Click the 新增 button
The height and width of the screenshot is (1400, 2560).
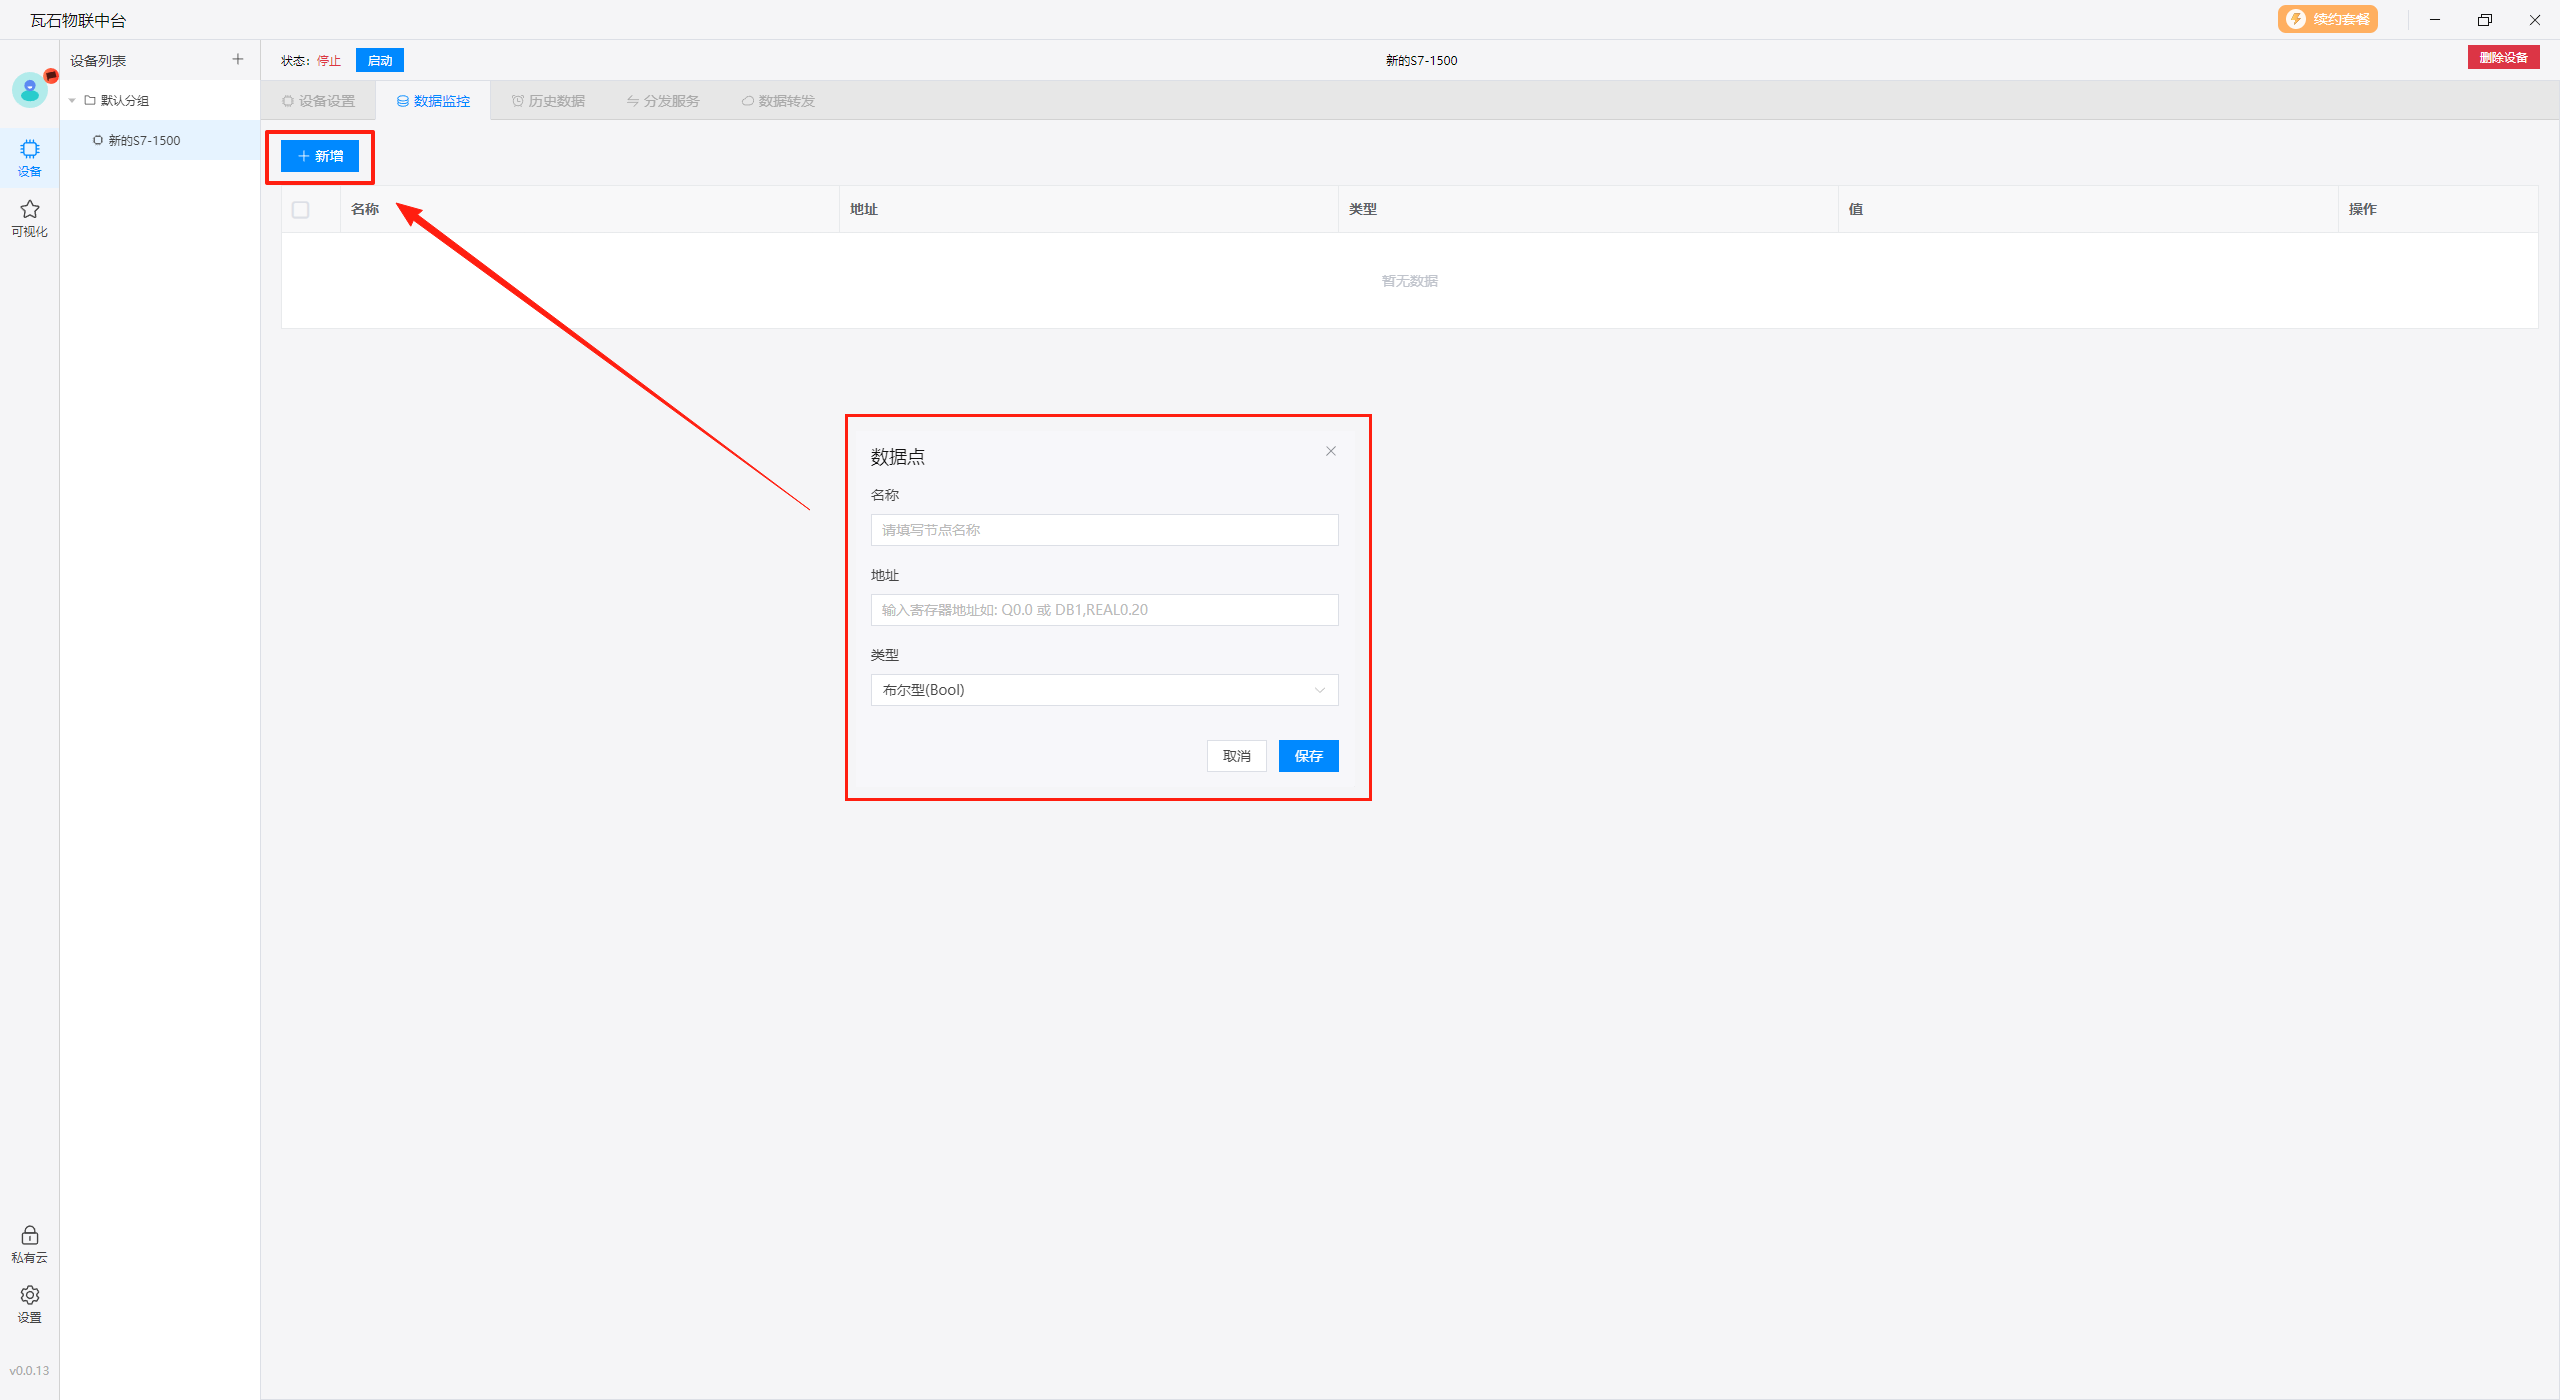click(x=320, y=156)
